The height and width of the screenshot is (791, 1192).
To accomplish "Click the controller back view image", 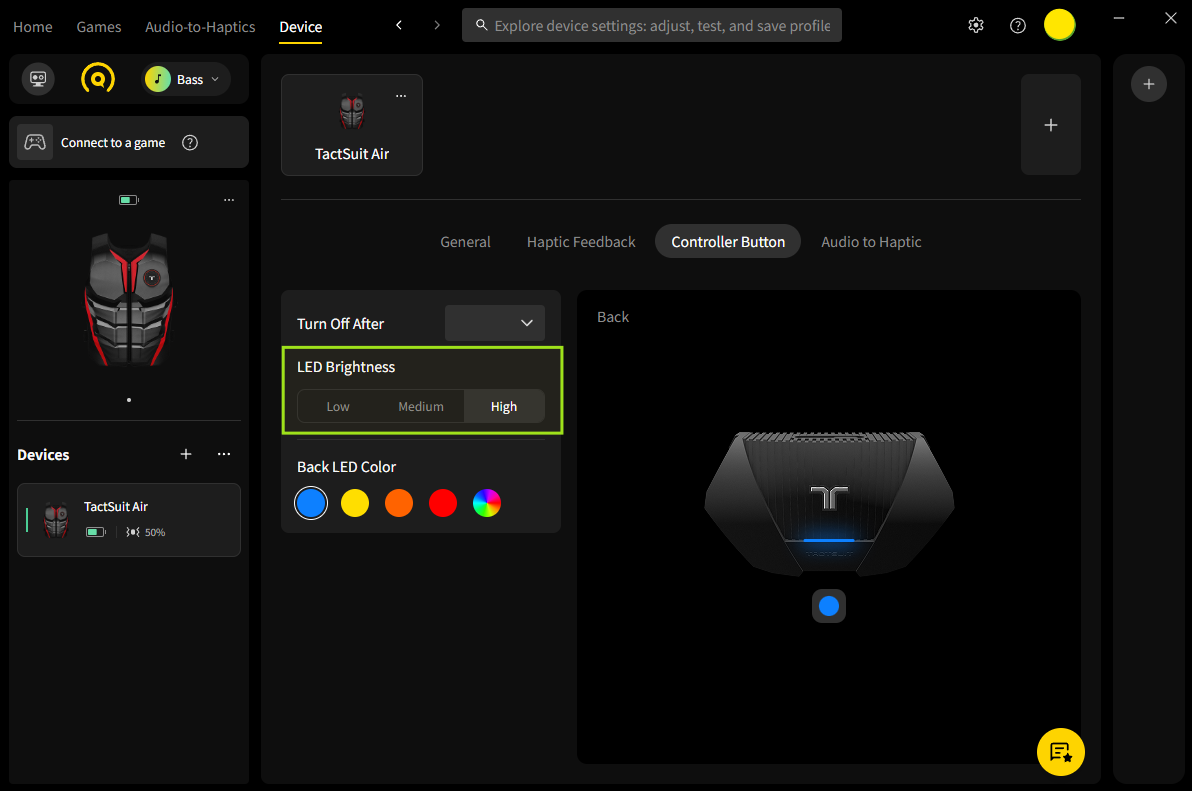I will coord(829,503).
